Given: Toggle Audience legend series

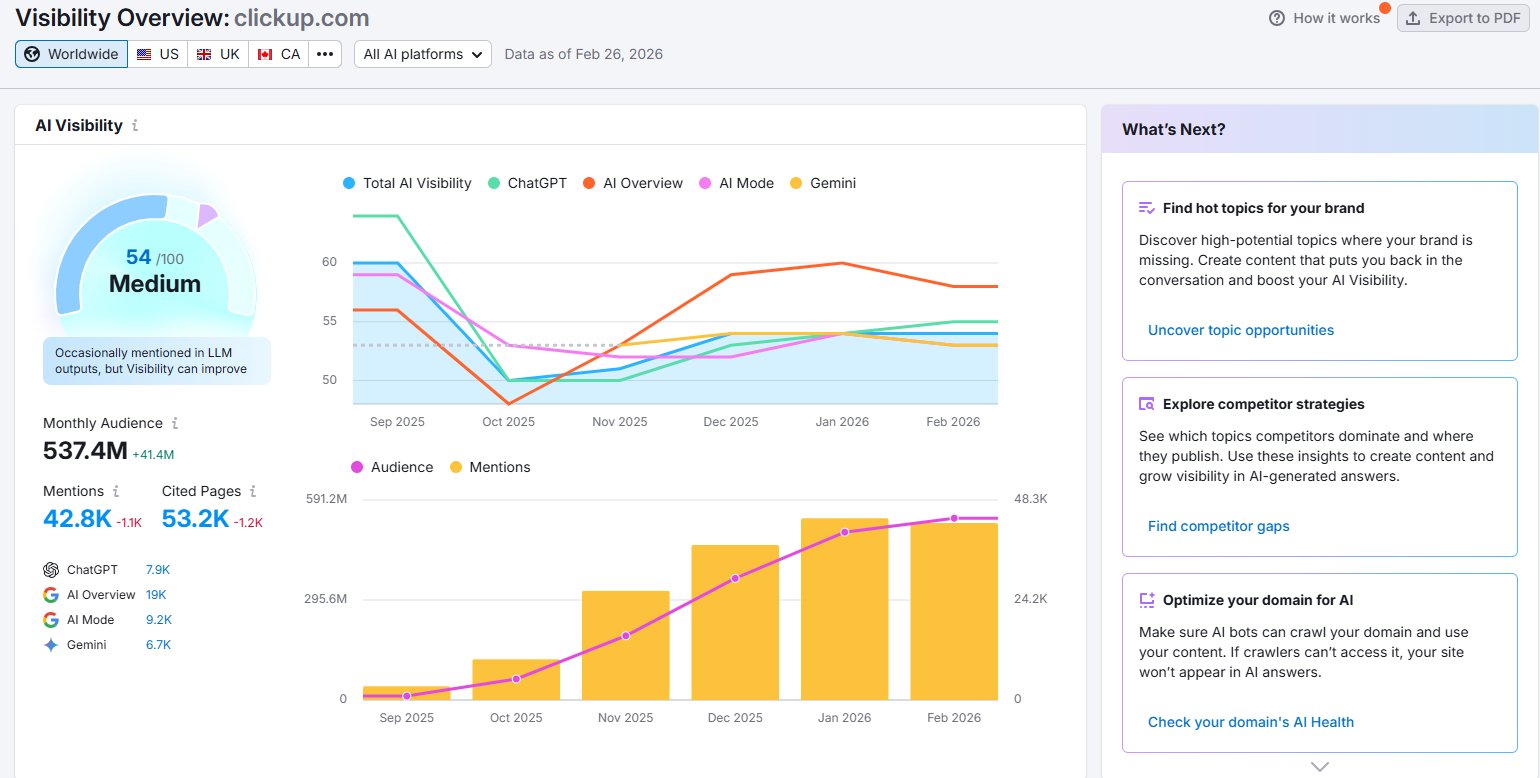Looking at the screenshot, I should [392, 467].
